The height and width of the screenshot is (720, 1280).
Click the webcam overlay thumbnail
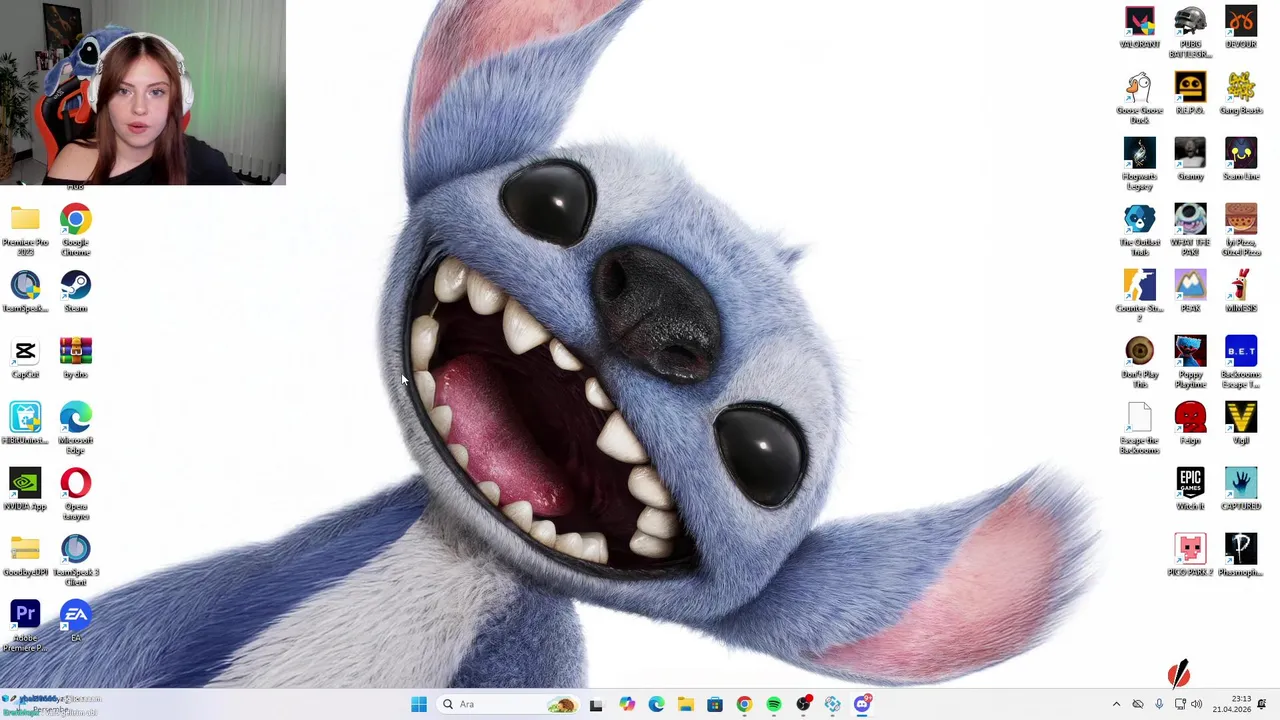(143, 92)
